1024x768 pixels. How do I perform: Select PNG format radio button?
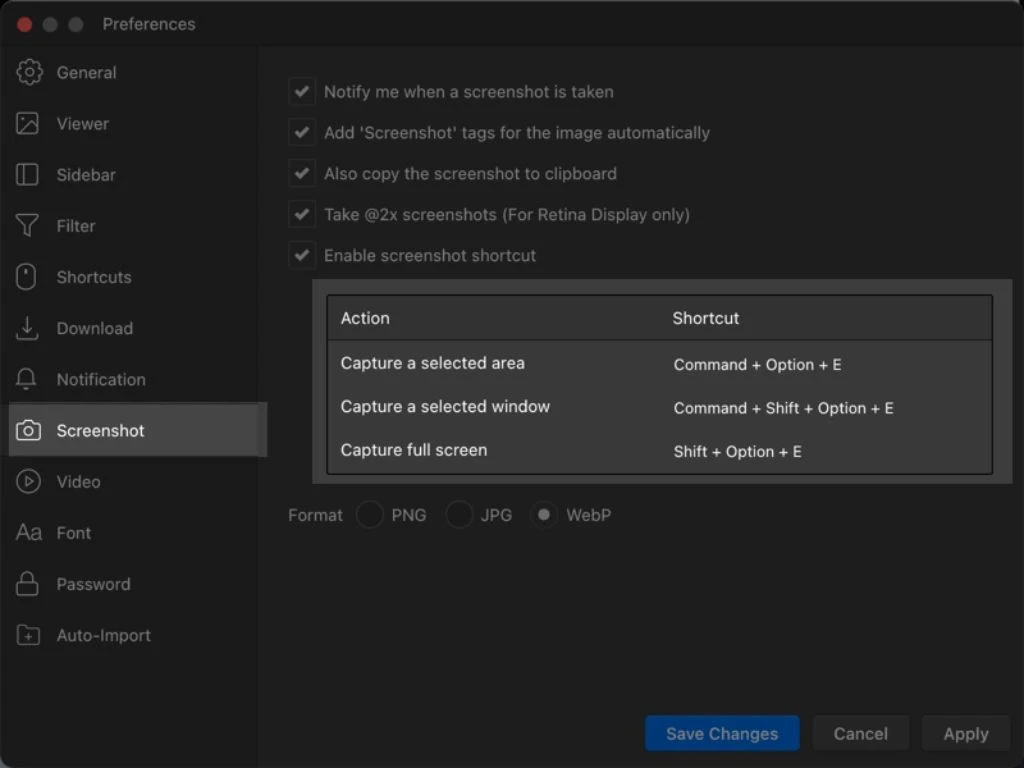pos(370,516)
